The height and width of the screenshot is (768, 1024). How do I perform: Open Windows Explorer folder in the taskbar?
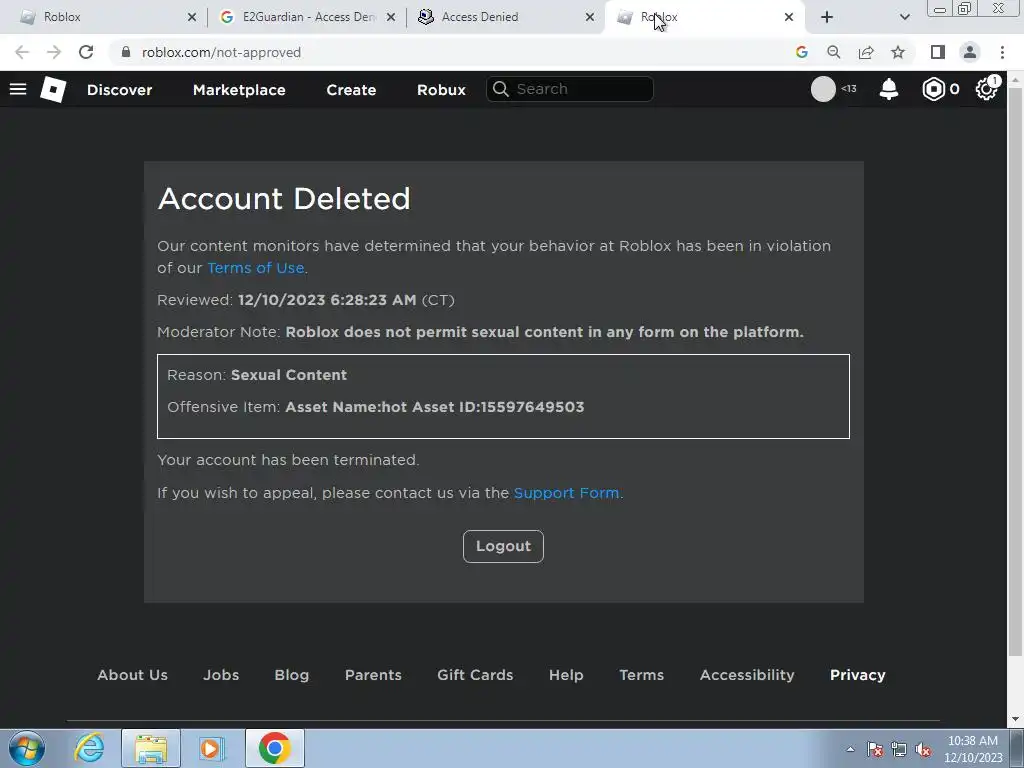coord(151,748)
